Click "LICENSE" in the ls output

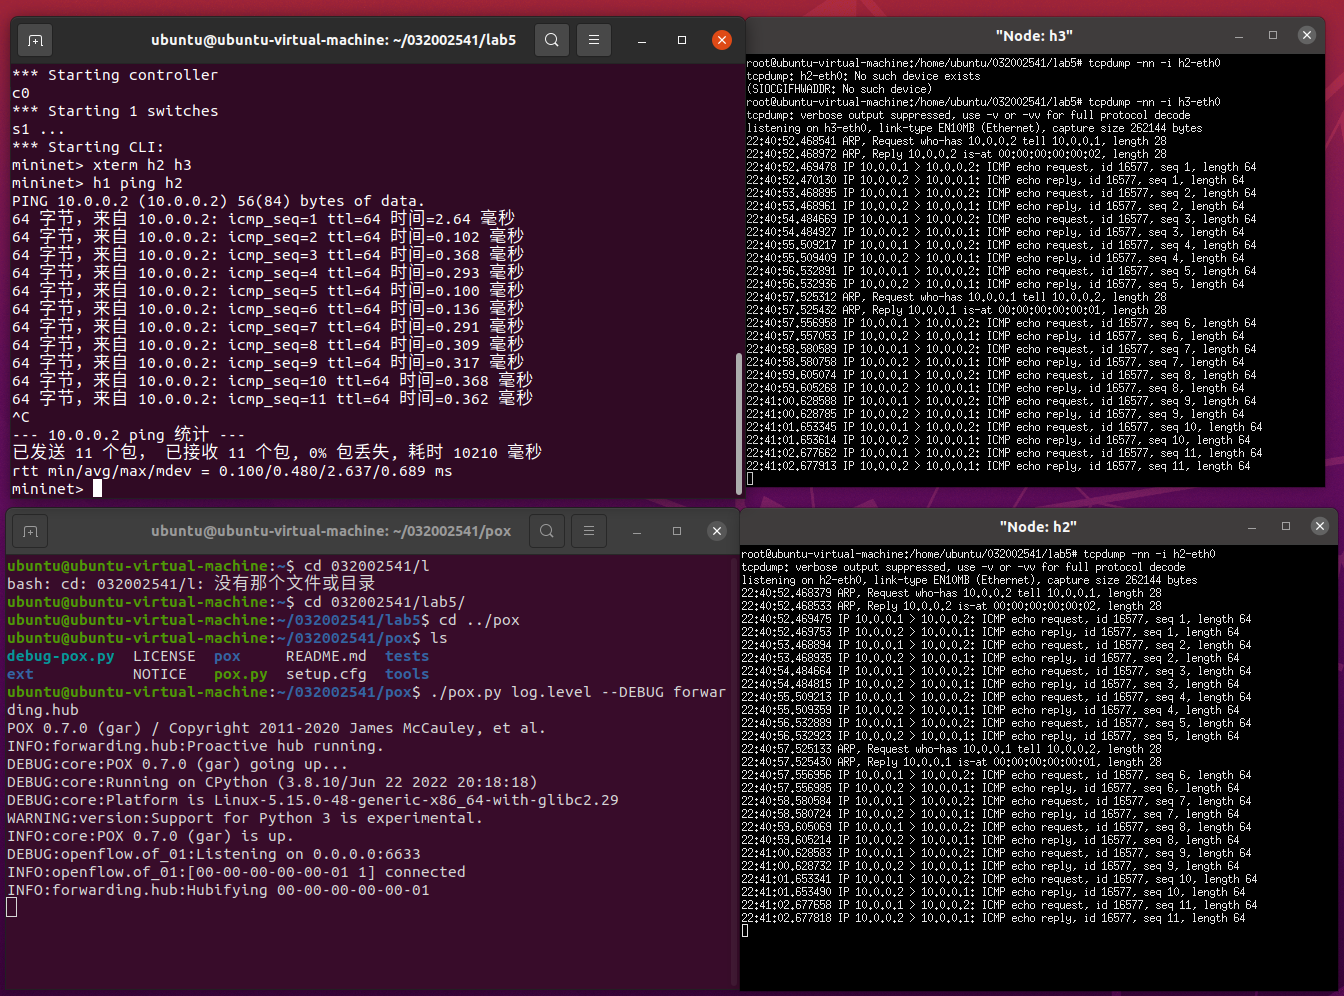pyautogui.click(x=164, y=656)
